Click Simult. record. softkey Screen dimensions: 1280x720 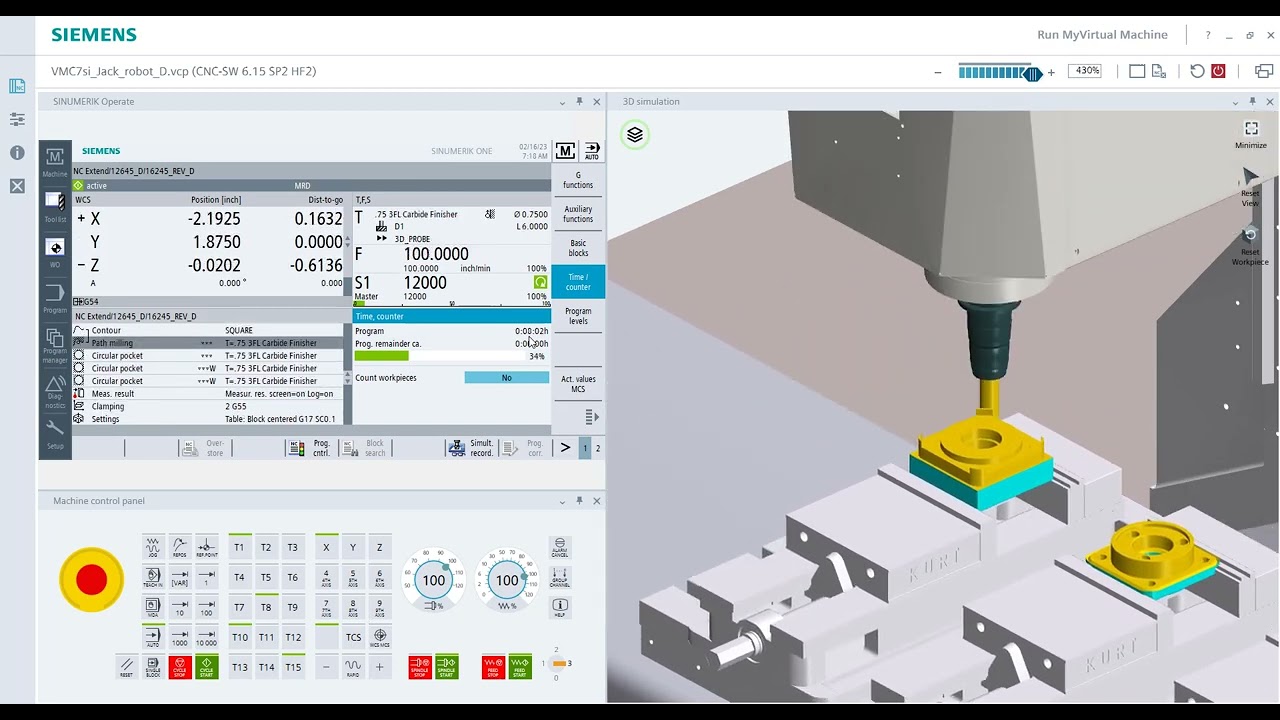[x=471, y=448]
